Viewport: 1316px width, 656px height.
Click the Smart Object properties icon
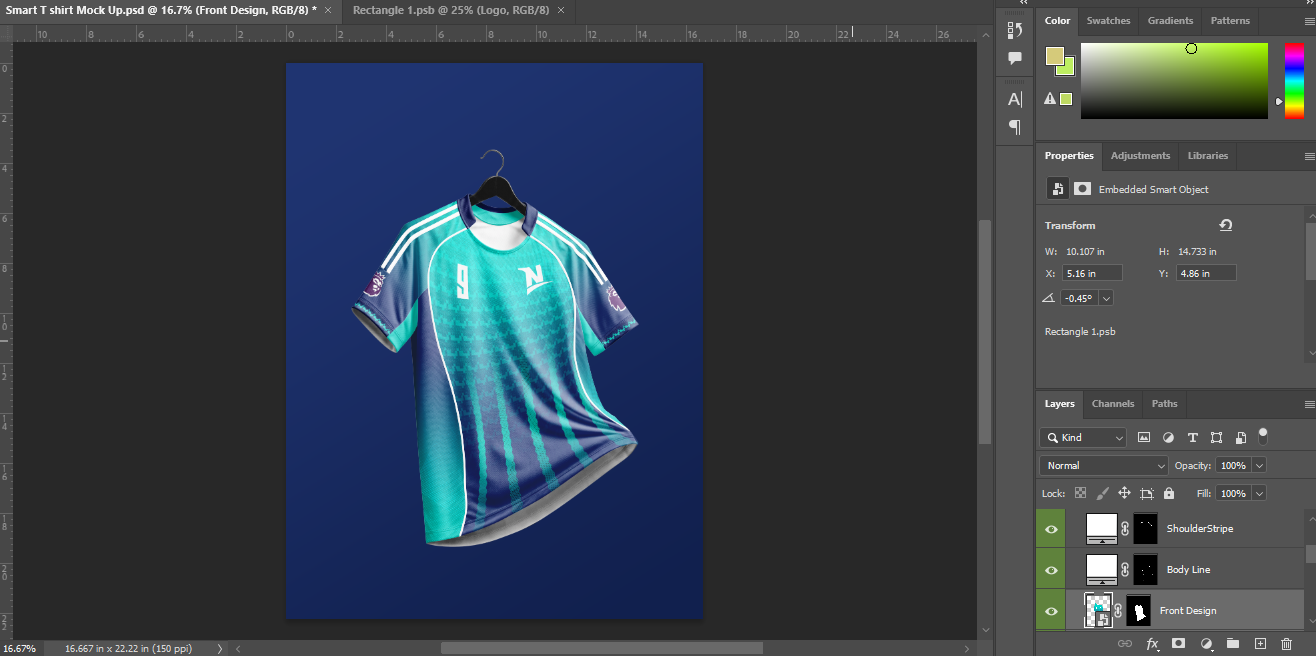(1057, 188)
